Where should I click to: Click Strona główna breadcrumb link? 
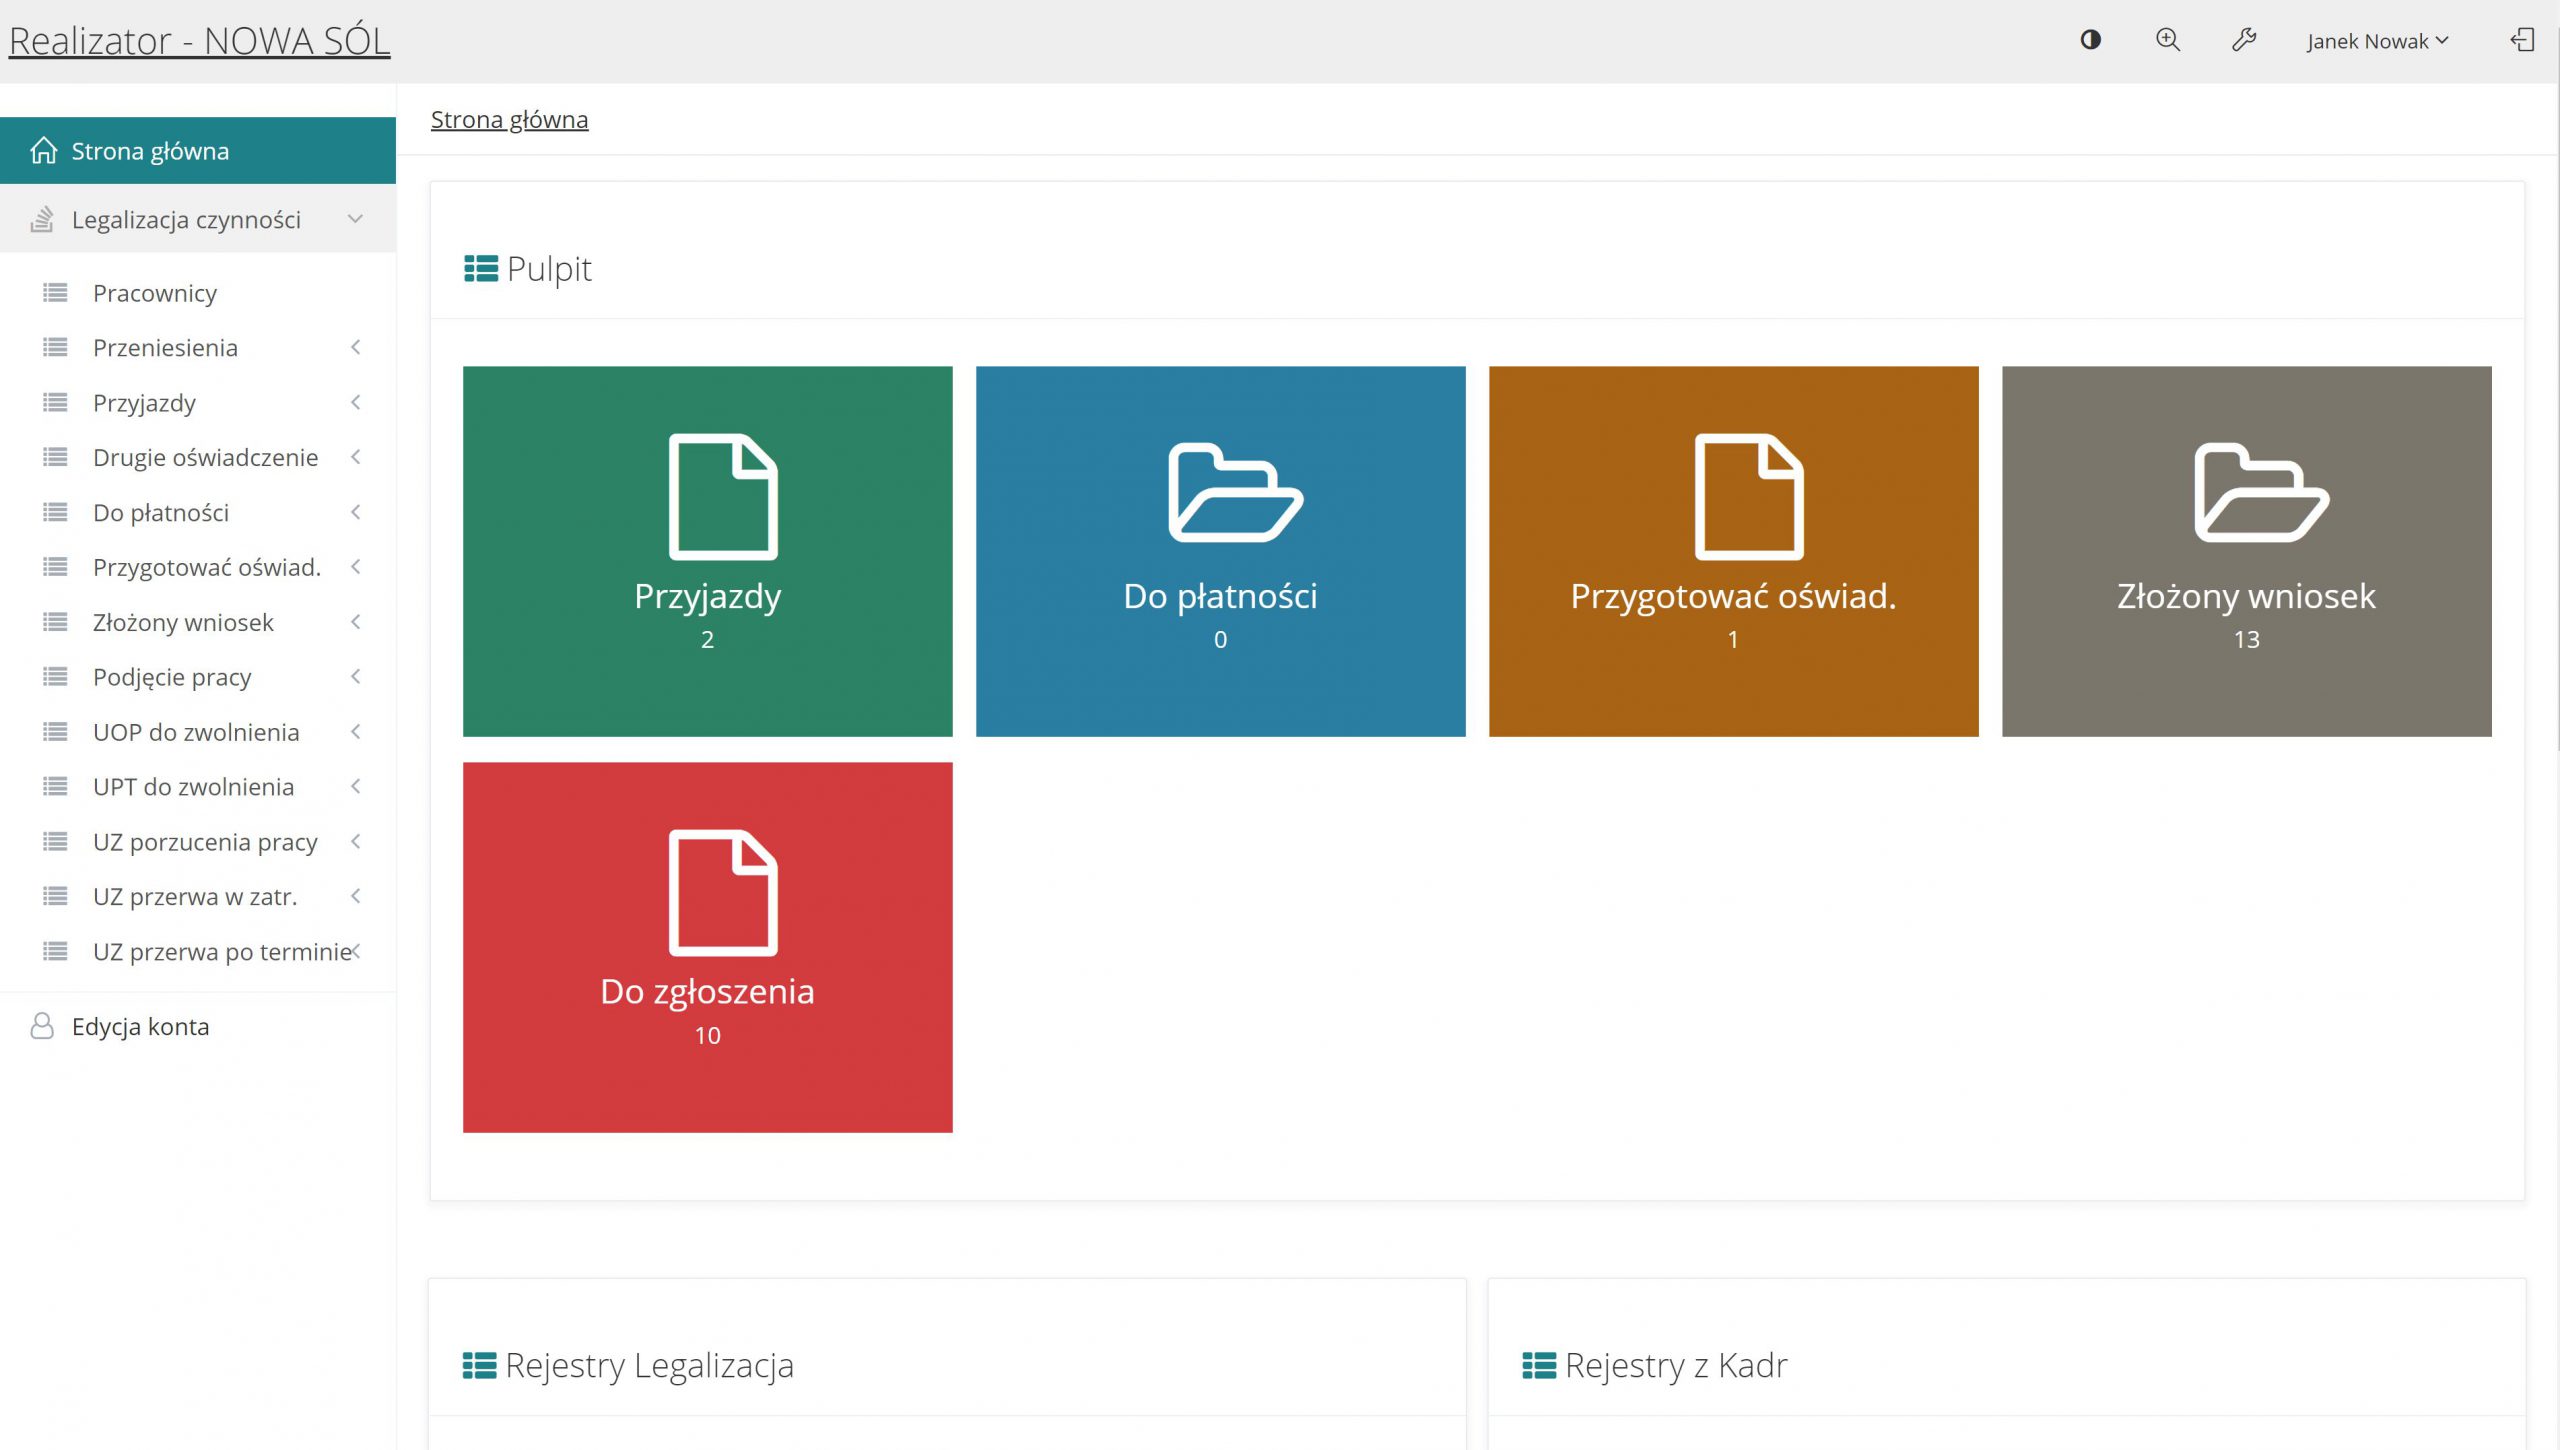(509, 120)
